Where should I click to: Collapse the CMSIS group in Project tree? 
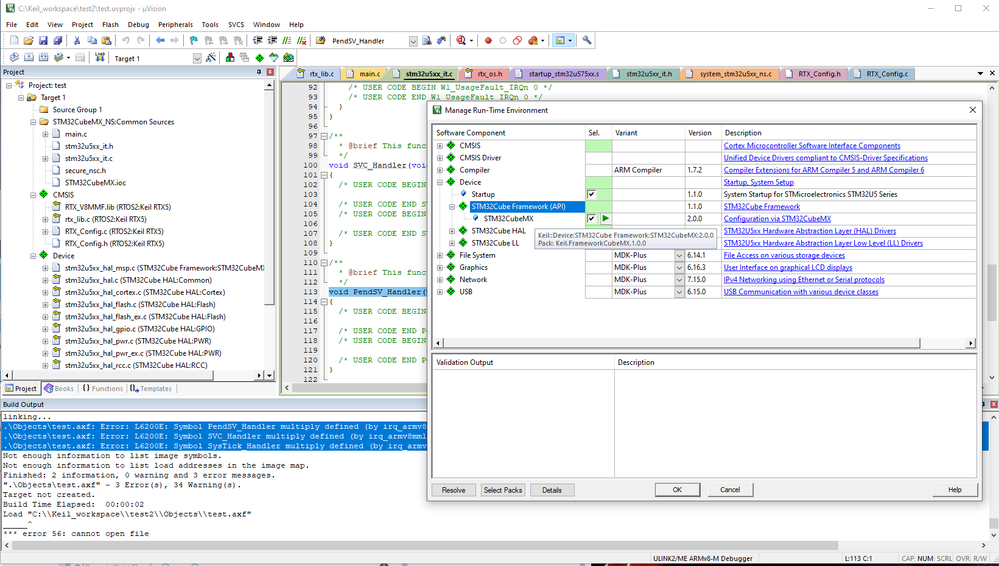tap(33, 195)
